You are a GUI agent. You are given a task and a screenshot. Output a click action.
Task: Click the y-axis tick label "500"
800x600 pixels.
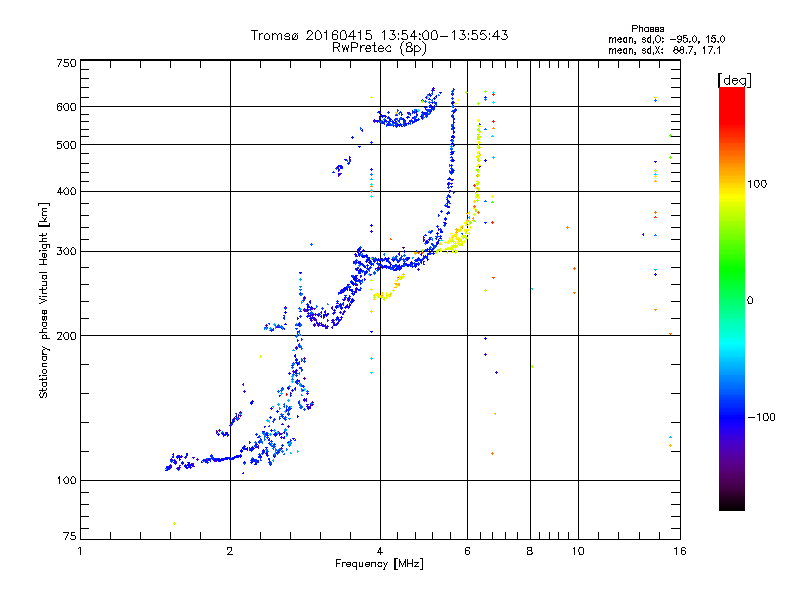pos(66,145)
